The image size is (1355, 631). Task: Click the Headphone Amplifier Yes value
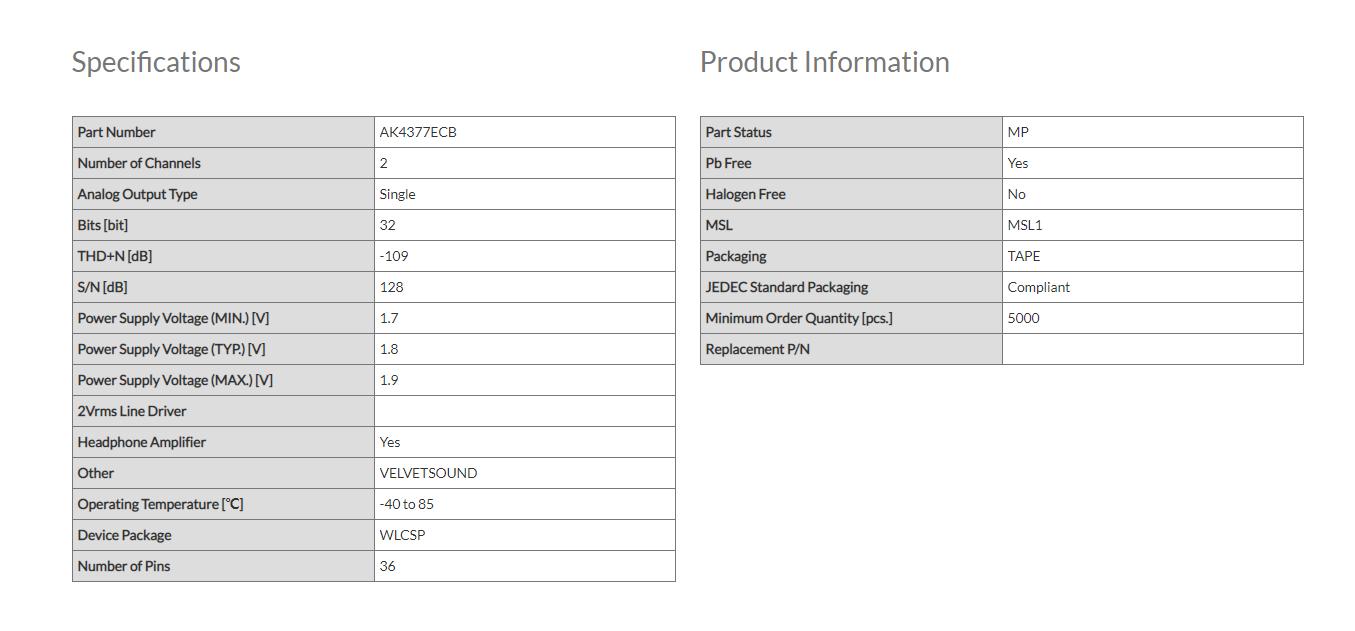(x=390, y=442)
